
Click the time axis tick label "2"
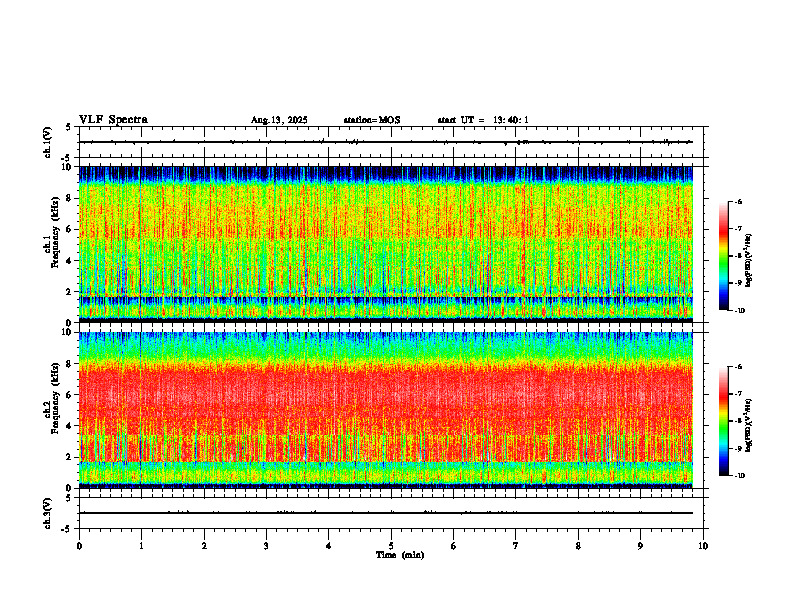204,546
